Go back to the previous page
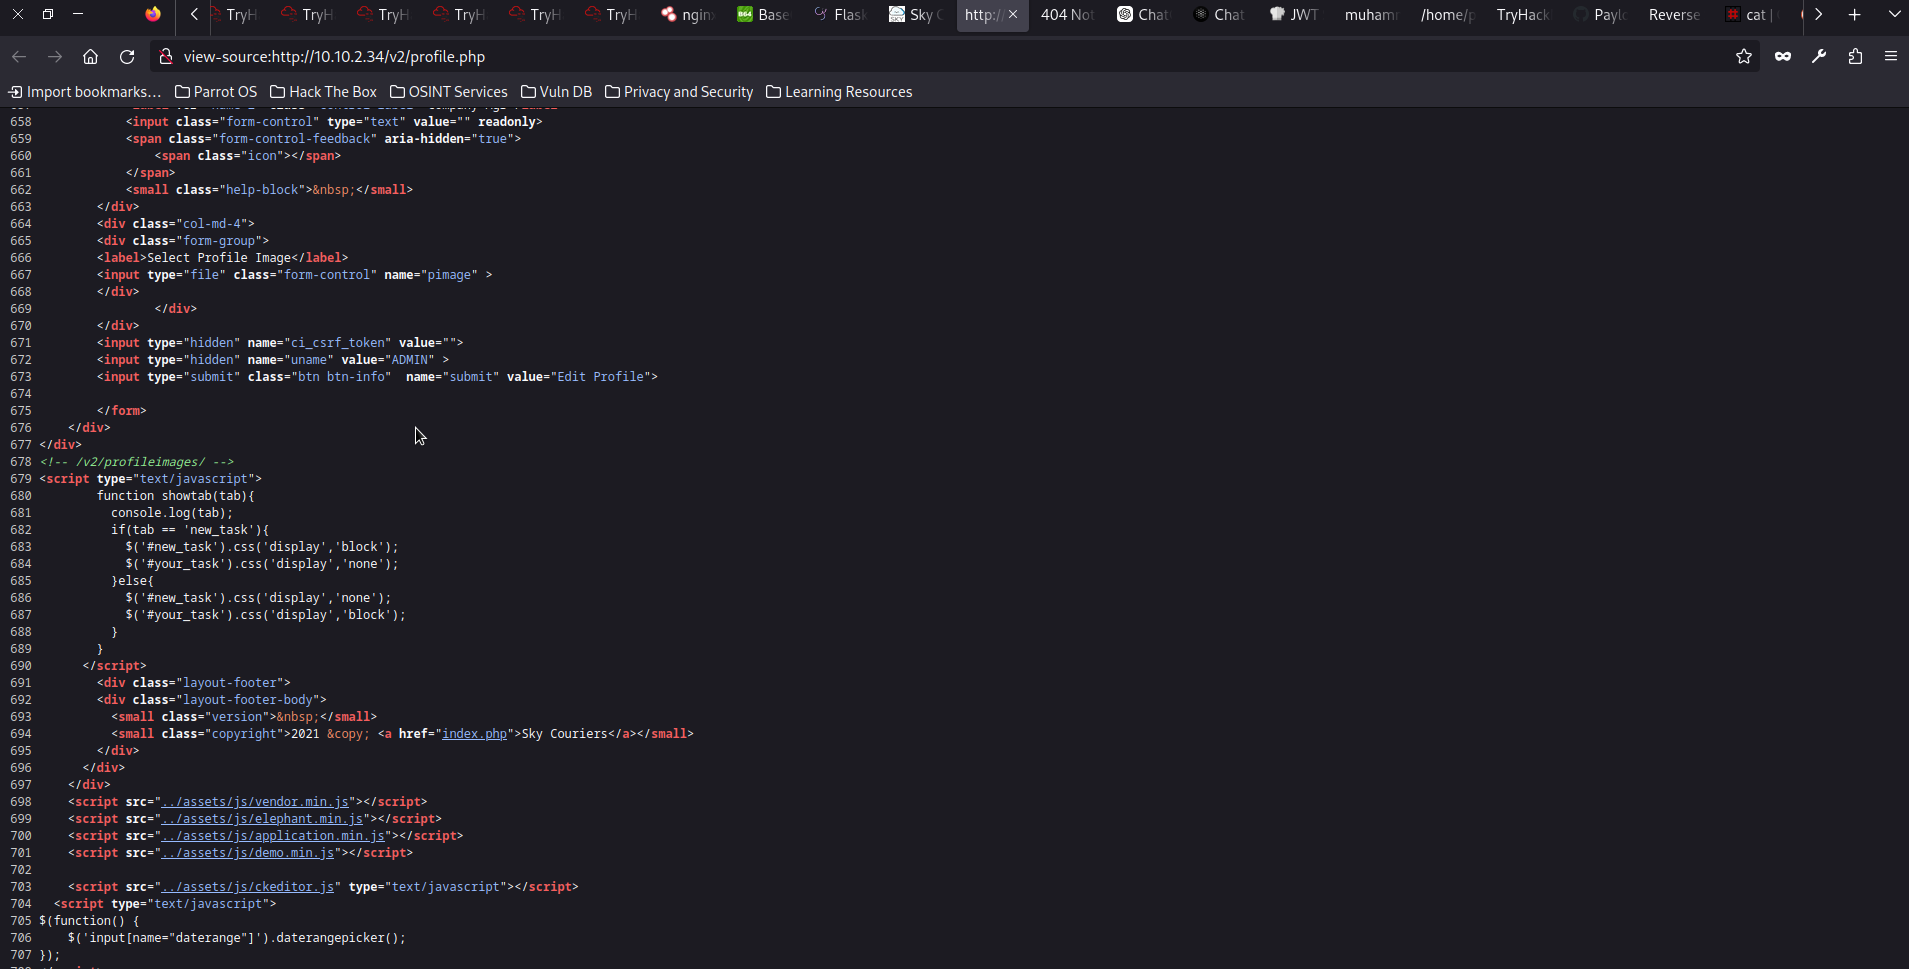This screenshot has height=969, width=1909. coord(19,57)
